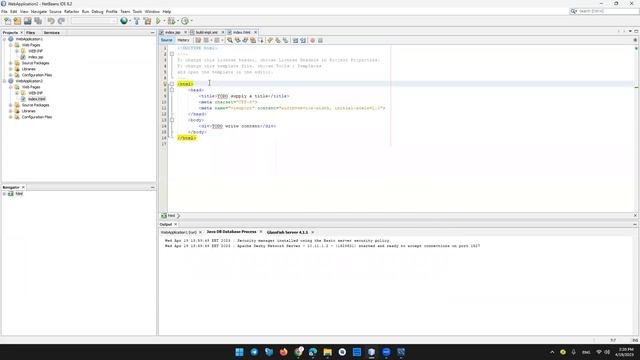Collapse the WebApplication1 project node
Image resolution: width=640 pixels, height=360 pixels.
coord(4,39)
